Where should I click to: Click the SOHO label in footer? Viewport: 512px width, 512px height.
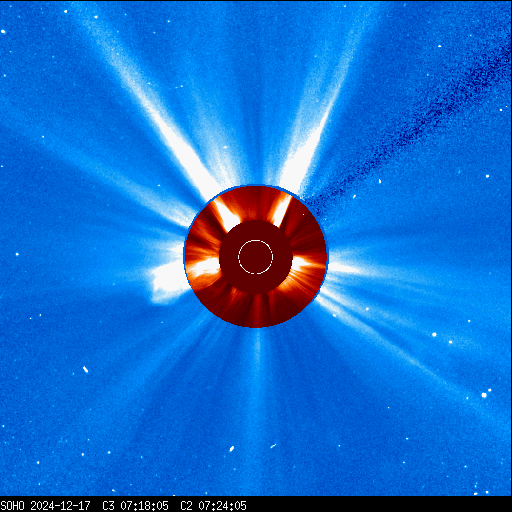point(13,506)
